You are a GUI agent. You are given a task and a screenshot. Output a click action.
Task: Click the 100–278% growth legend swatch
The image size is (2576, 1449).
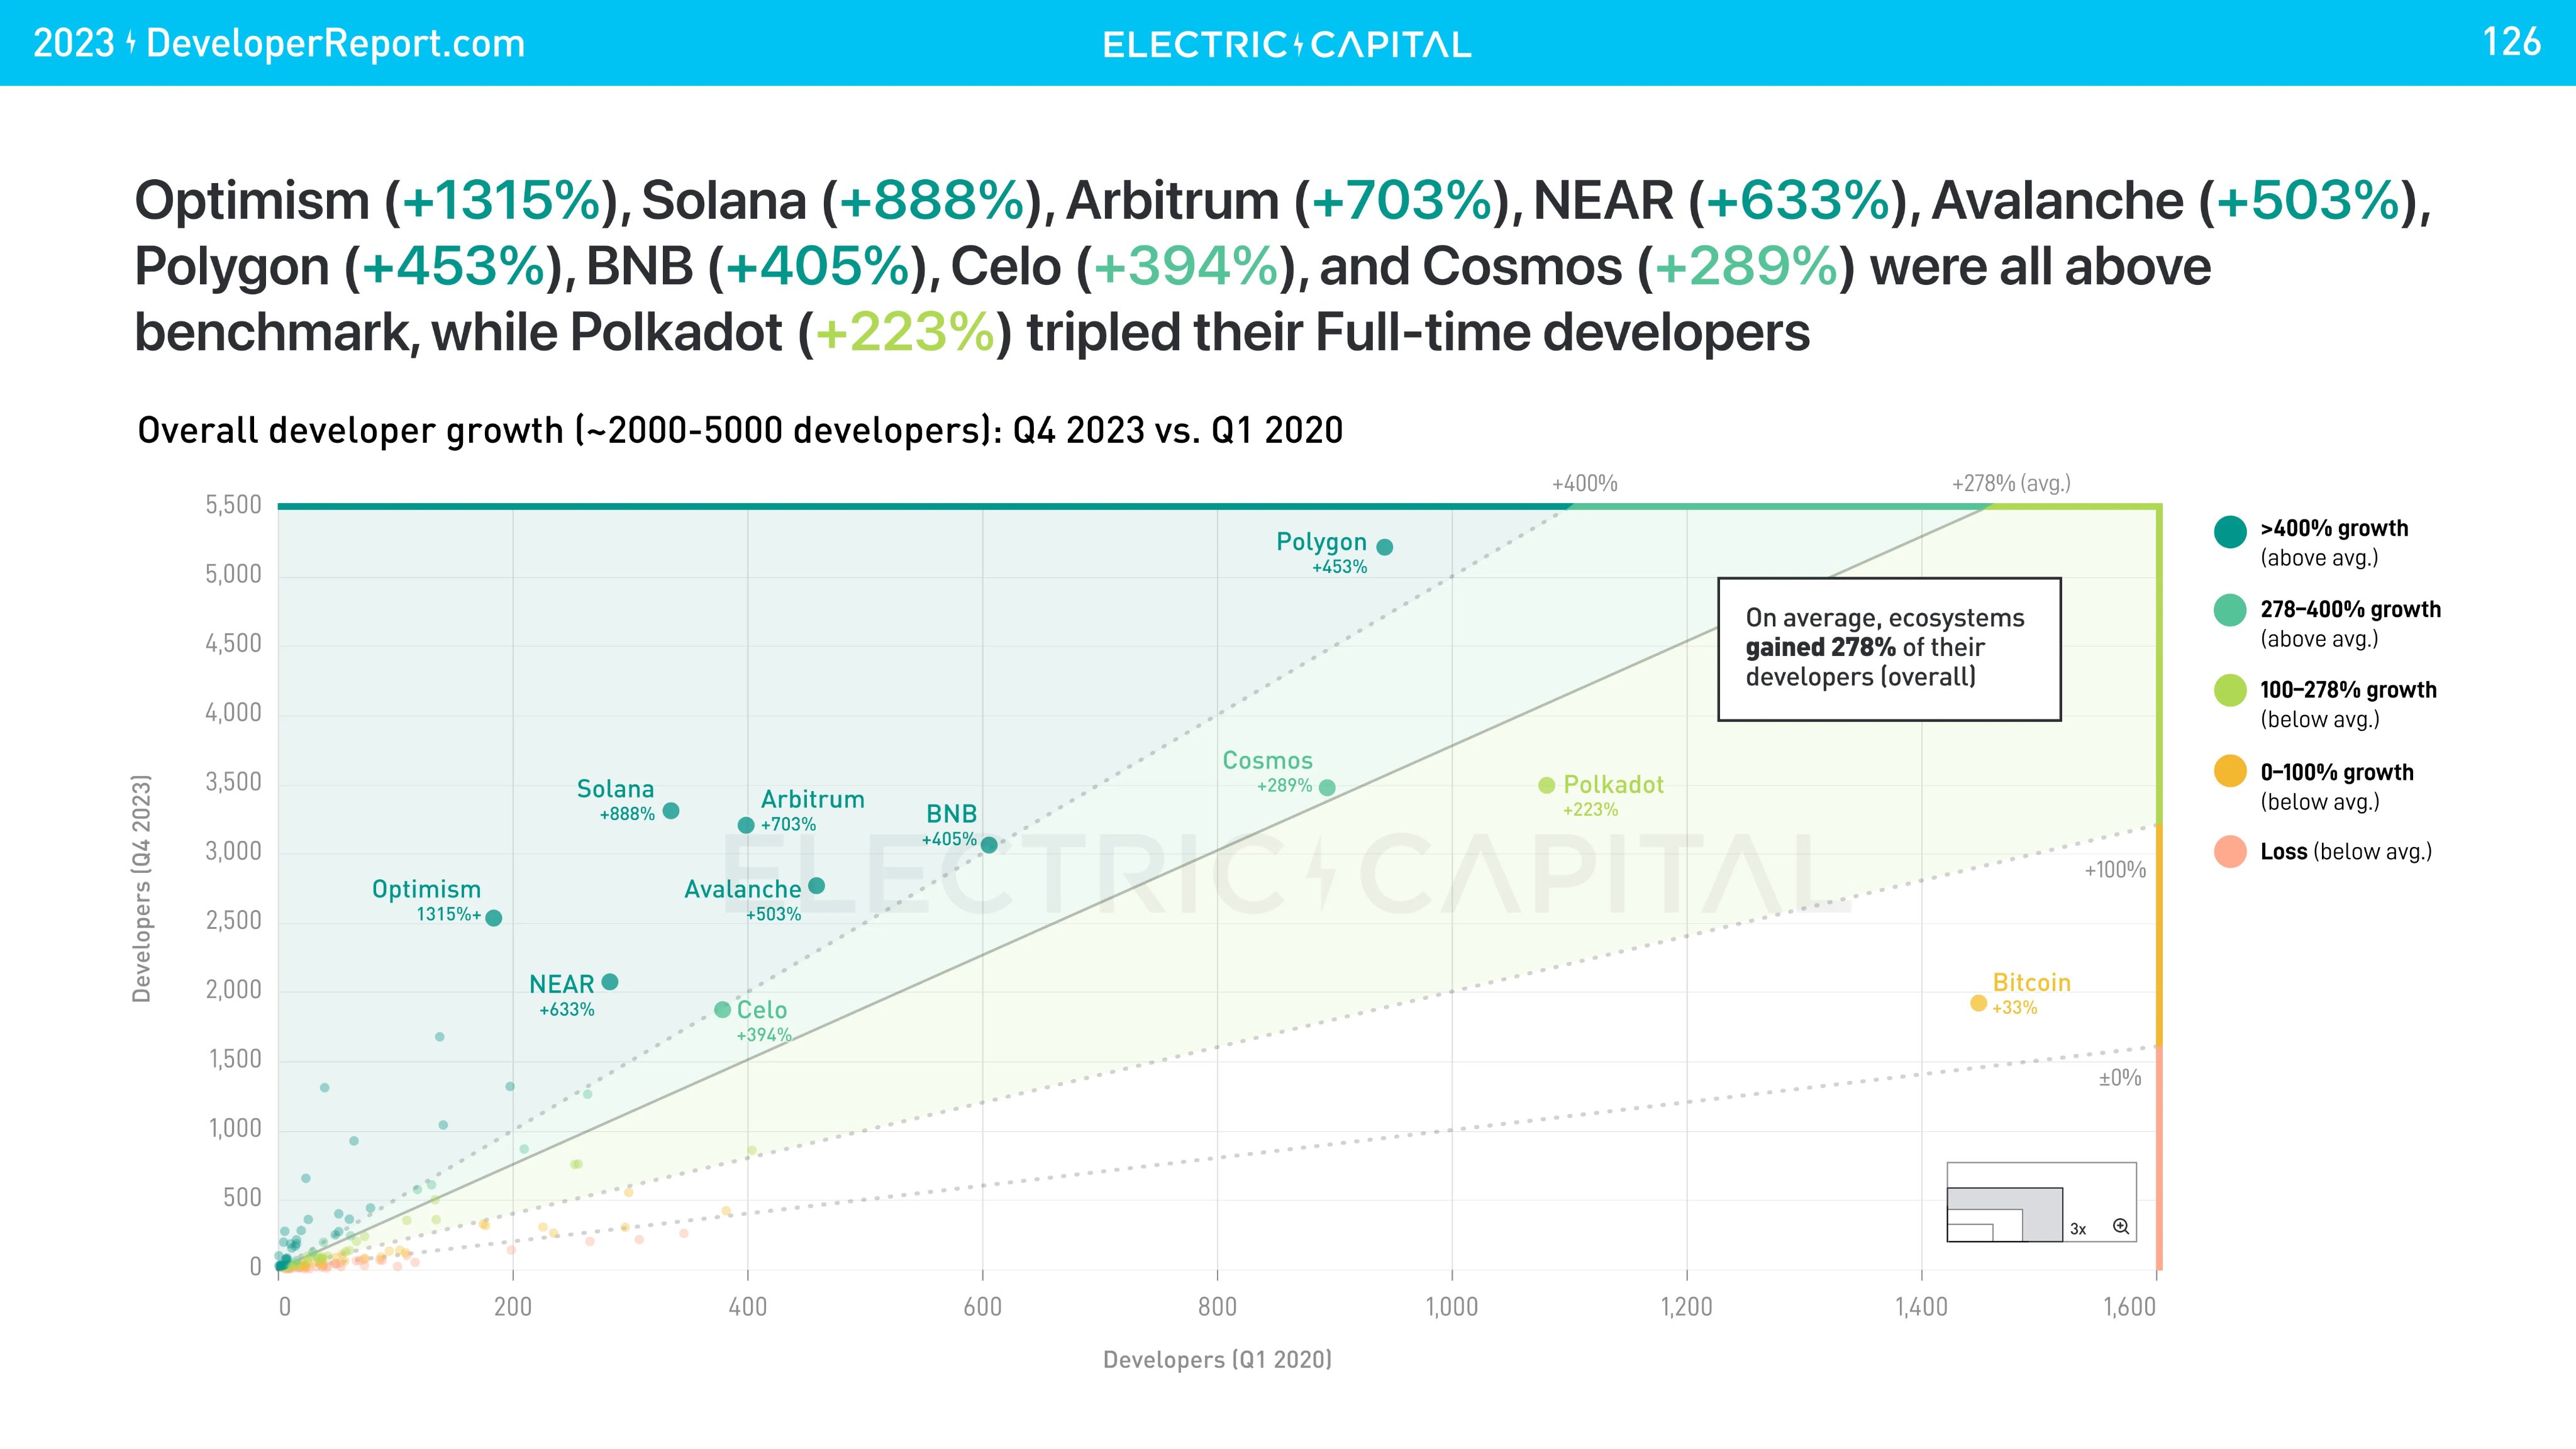coord(2230,690)
